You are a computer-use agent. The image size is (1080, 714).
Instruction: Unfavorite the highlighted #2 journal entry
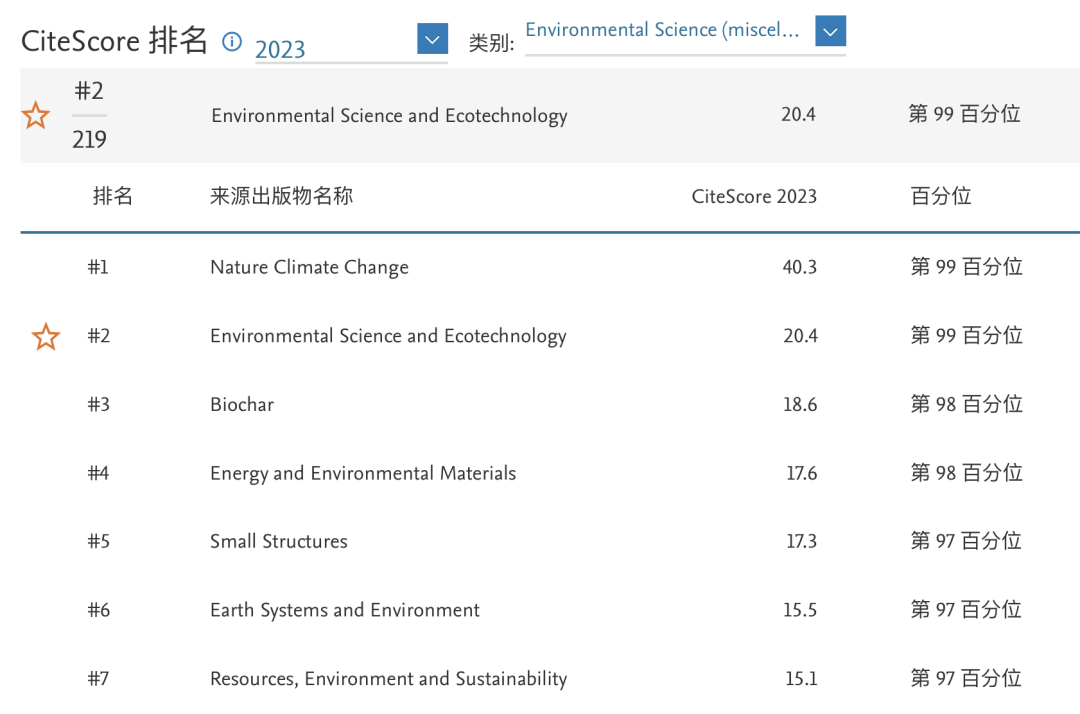35,115
